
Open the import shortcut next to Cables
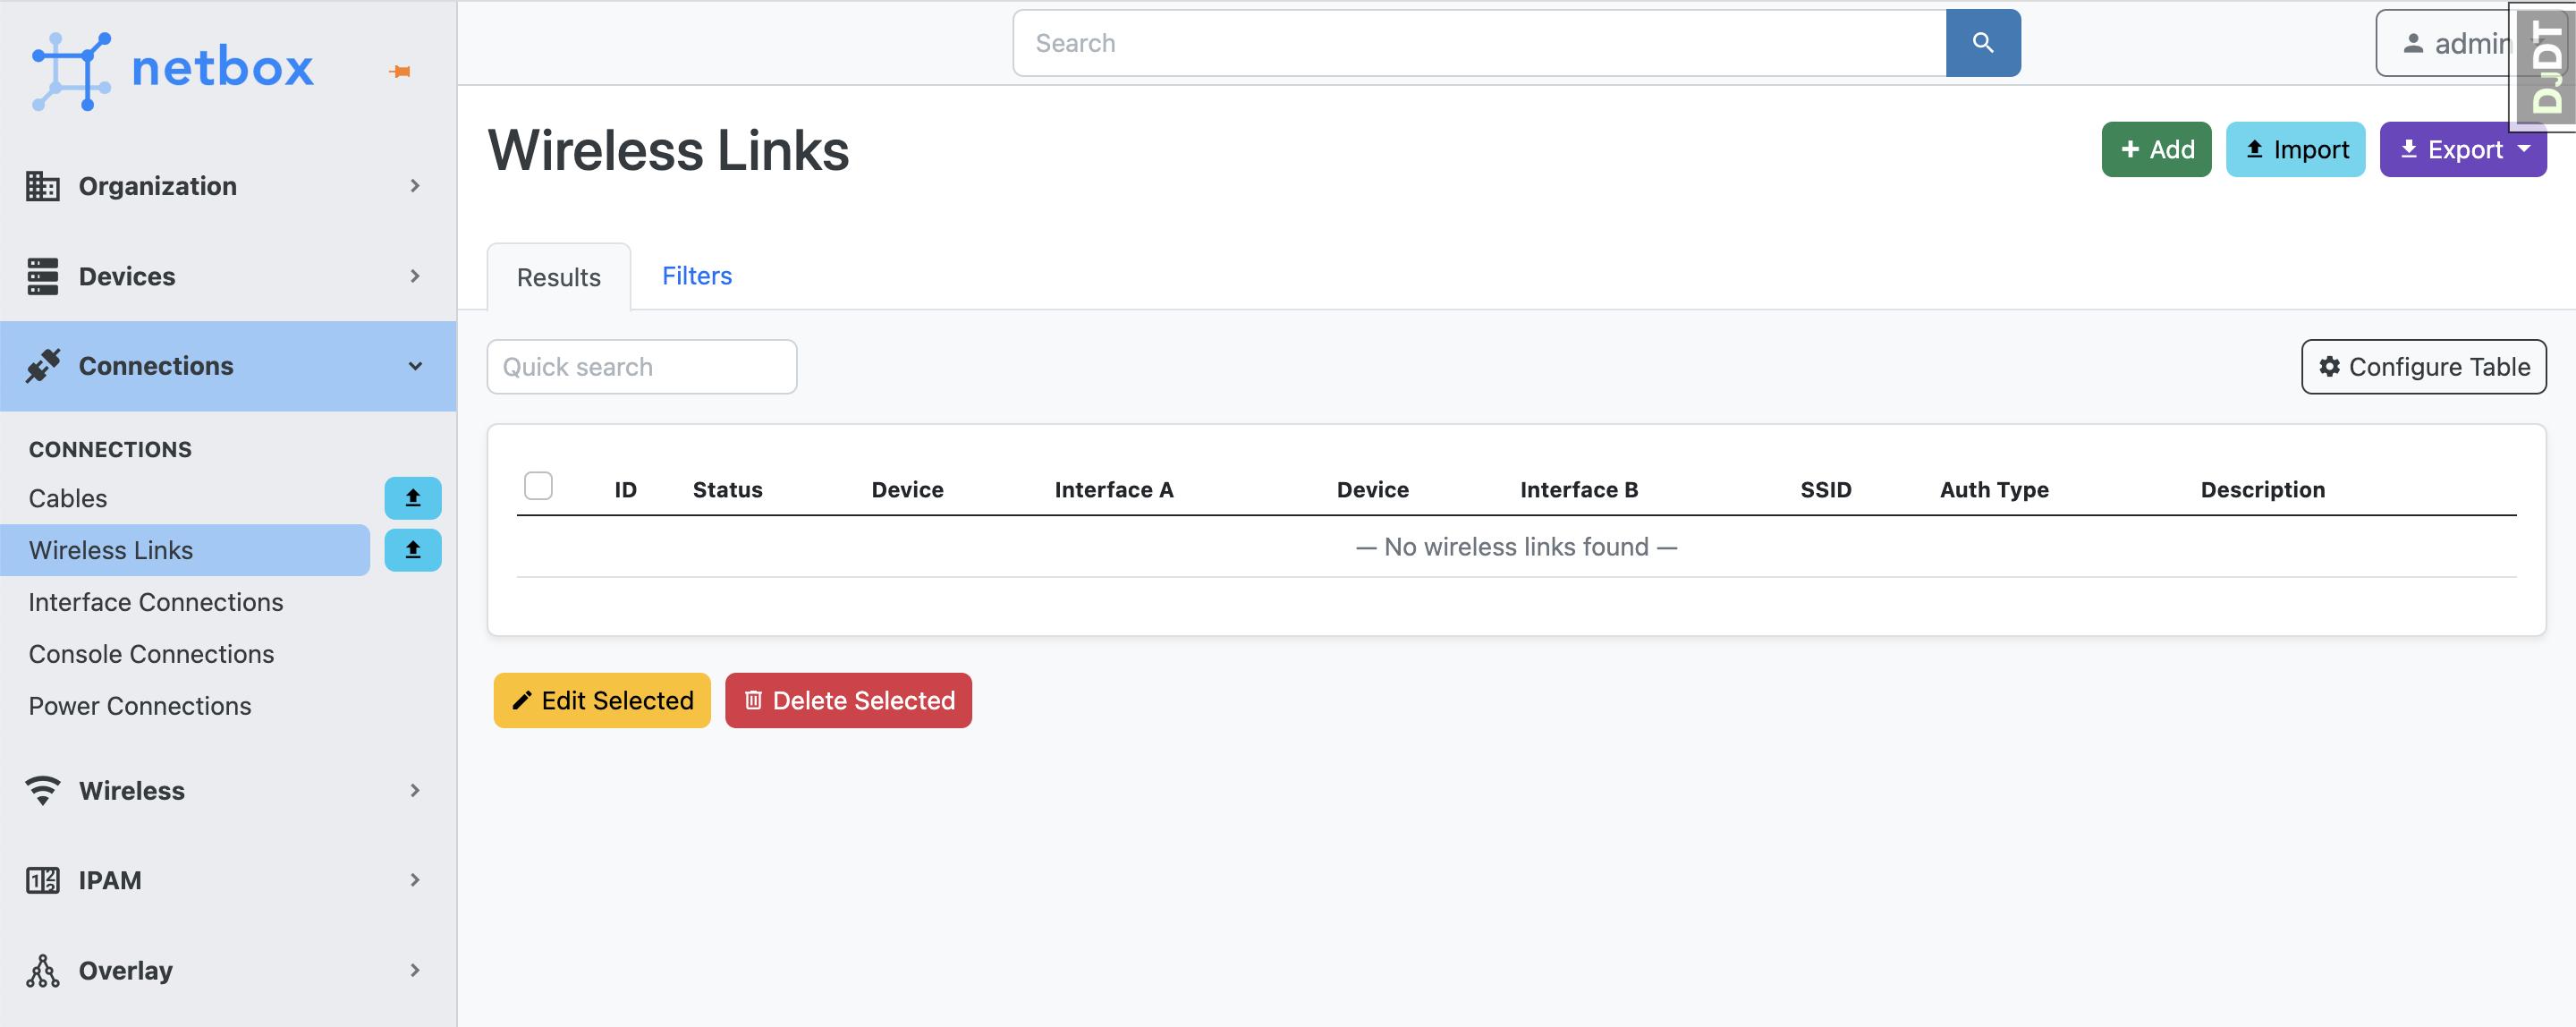coord(412,497)
